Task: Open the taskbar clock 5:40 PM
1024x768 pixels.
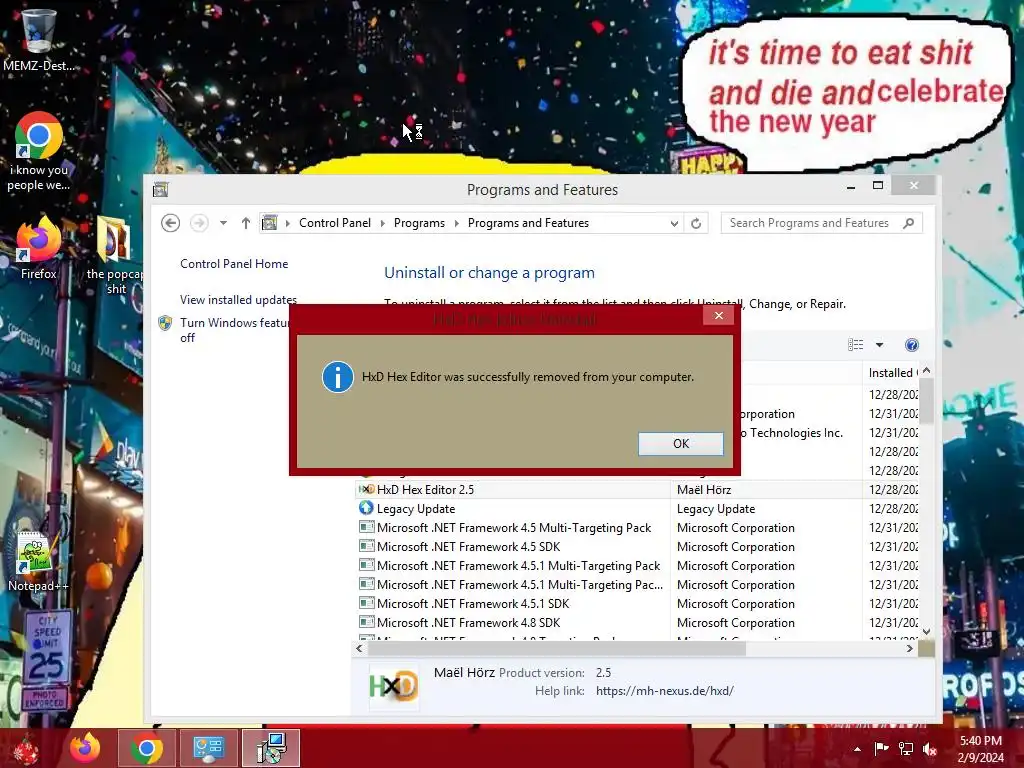Action: click(980, 749)
